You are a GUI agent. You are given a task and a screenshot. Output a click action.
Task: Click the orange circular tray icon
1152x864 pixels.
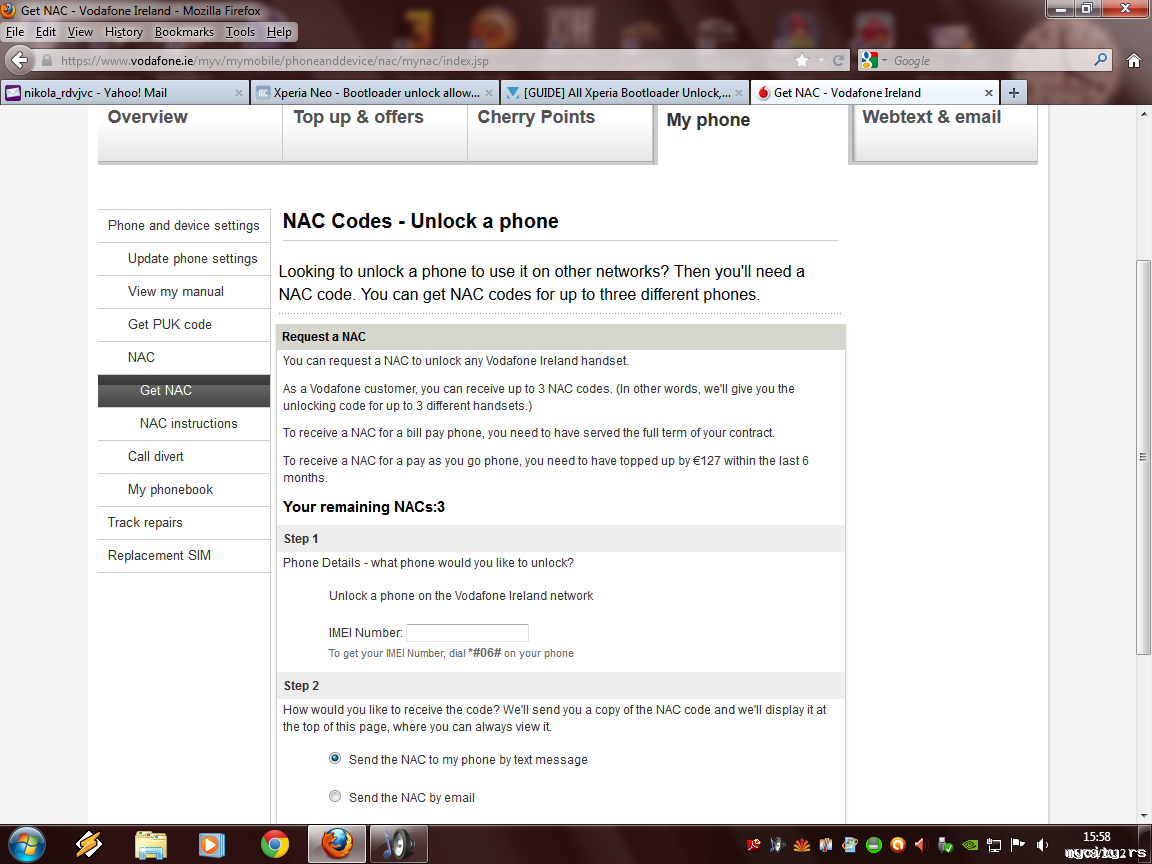point(897,845)
